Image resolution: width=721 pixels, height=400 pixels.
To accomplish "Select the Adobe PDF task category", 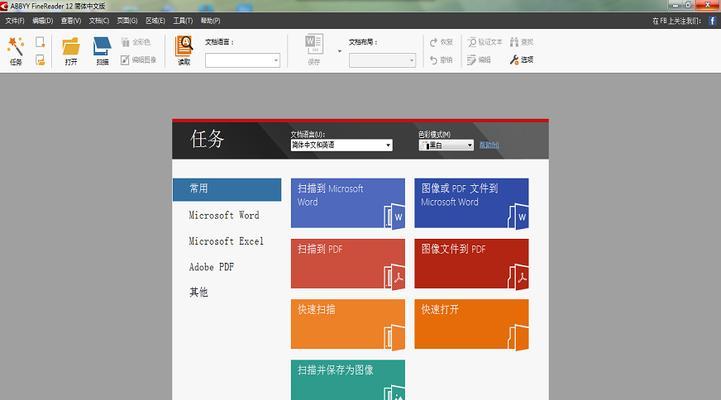I will pos(212,267).
